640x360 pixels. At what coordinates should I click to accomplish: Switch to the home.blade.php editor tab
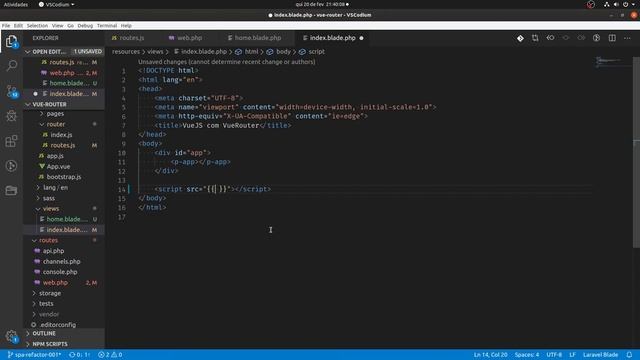click(x=258, y=38)
